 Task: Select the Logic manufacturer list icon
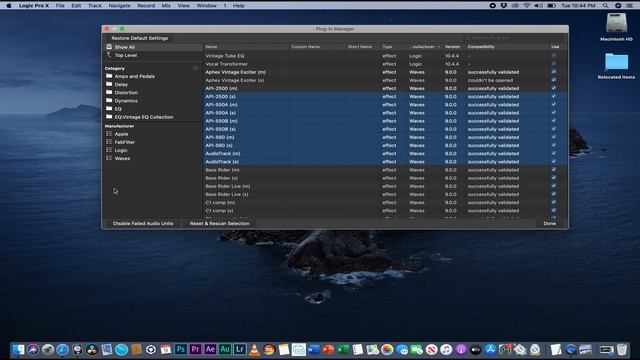click(x=109, y=150)
